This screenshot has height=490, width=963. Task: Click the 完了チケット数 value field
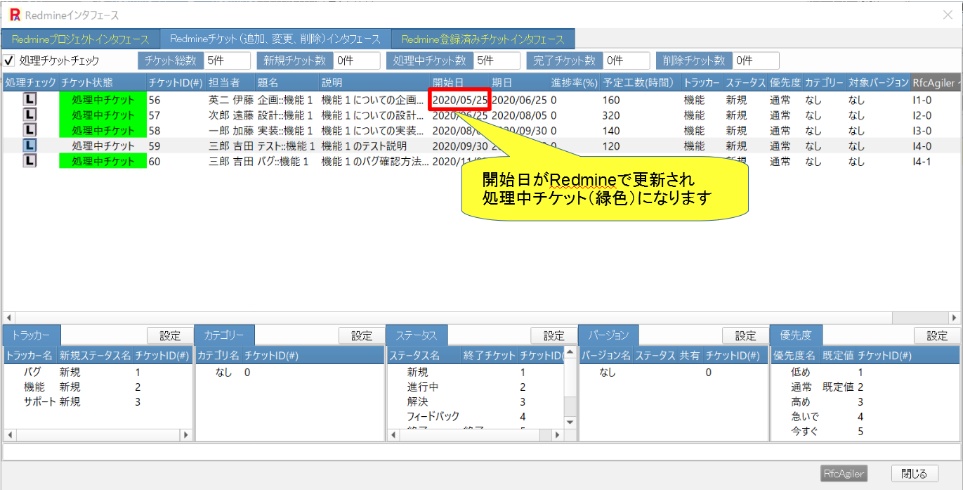626,61
